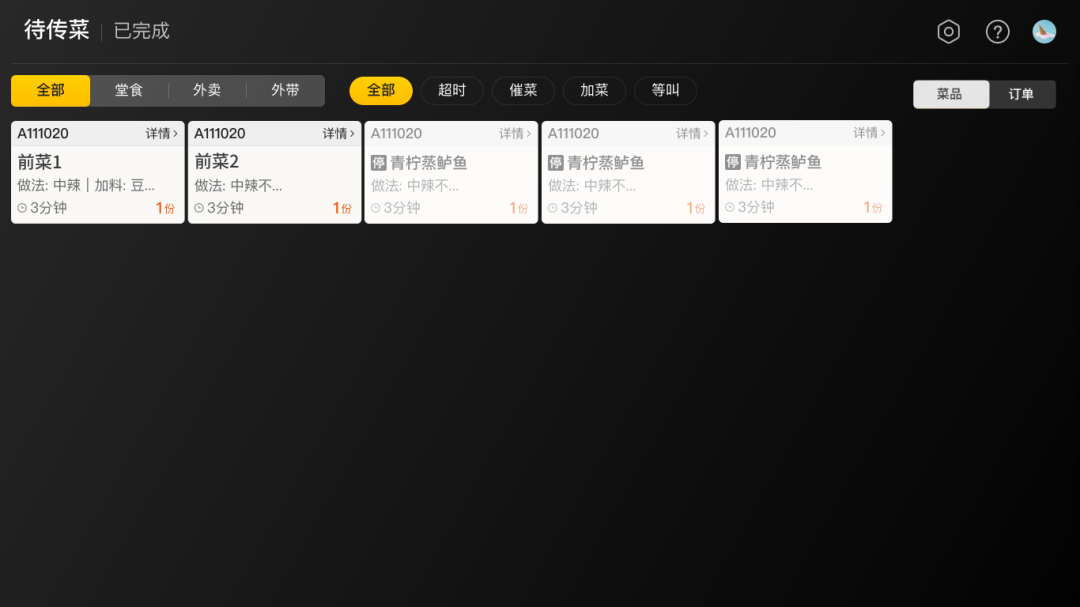Select the 外卖 order type
Image resolution: width=1080 pixels, height=607 pixels.
pos(207,90)
